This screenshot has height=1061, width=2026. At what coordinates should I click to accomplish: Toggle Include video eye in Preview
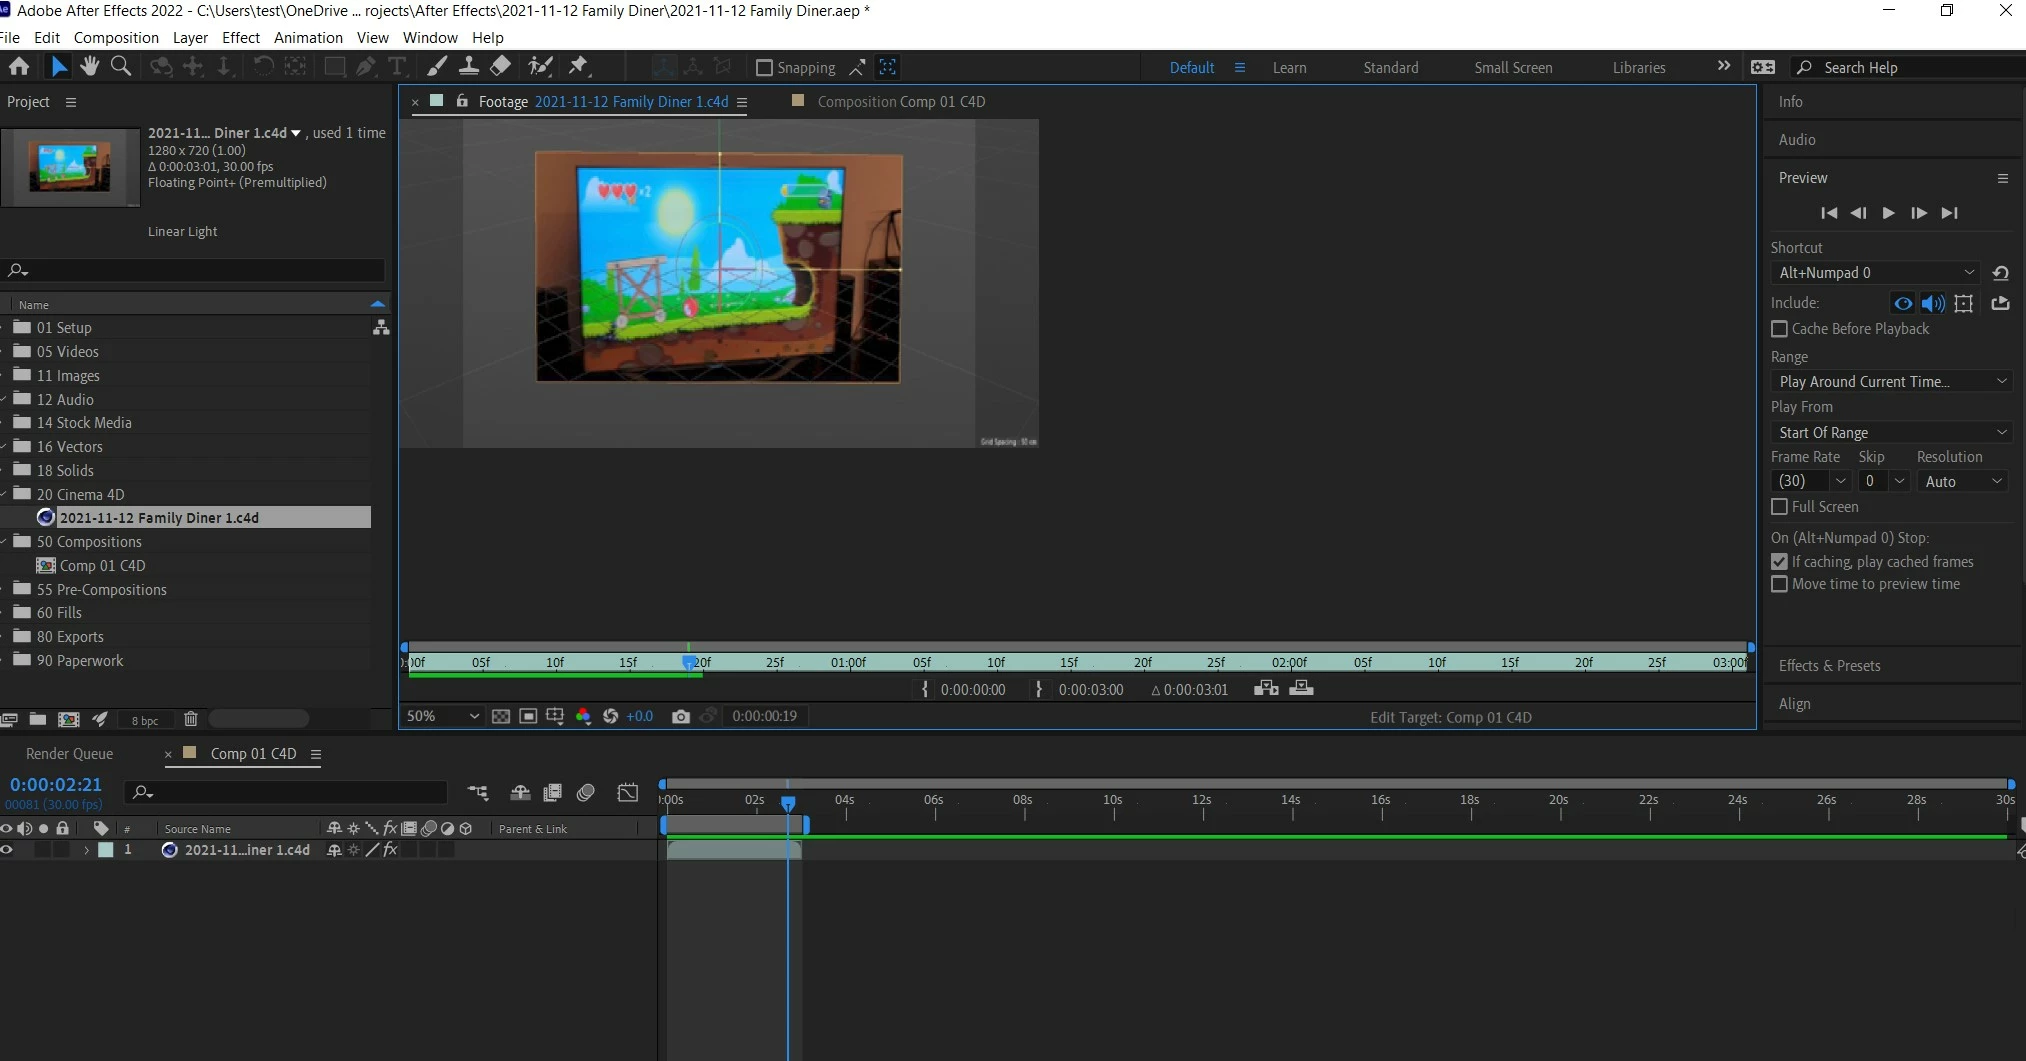tap(1903, 303)
